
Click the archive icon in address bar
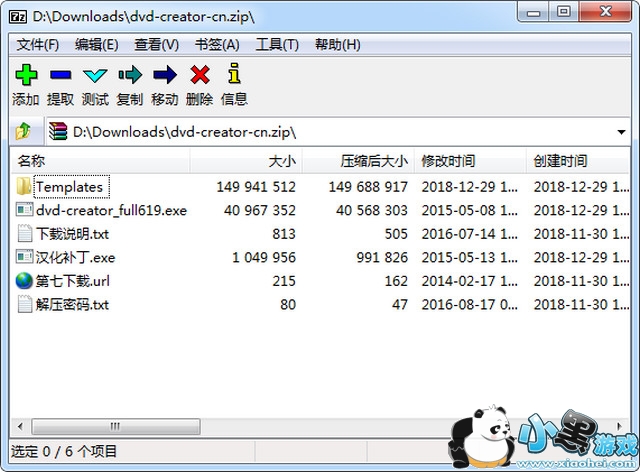point(58,131)
